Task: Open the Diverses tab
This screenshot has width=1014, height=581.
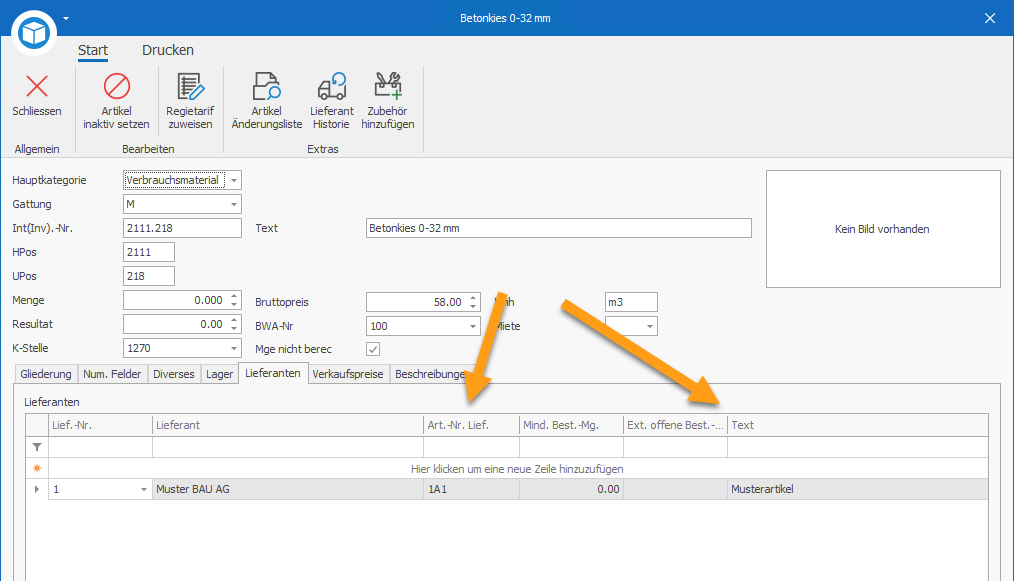Action: 173,374
